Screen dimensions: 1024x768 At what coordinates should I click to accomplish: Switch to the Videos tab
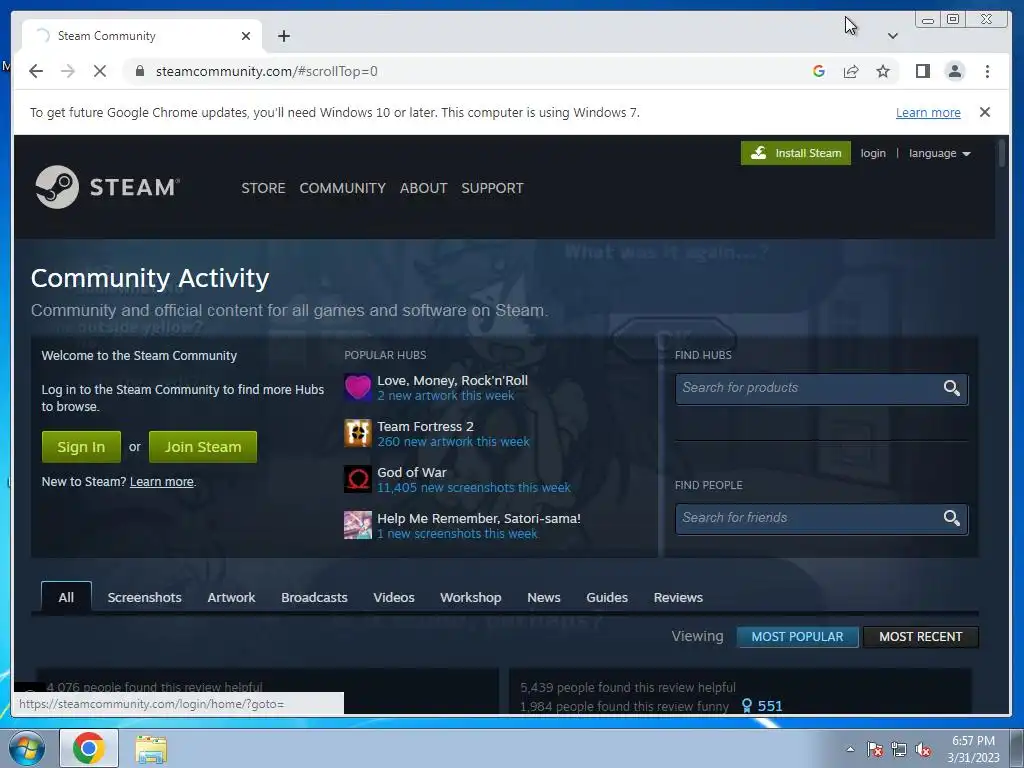pos(394,598)
